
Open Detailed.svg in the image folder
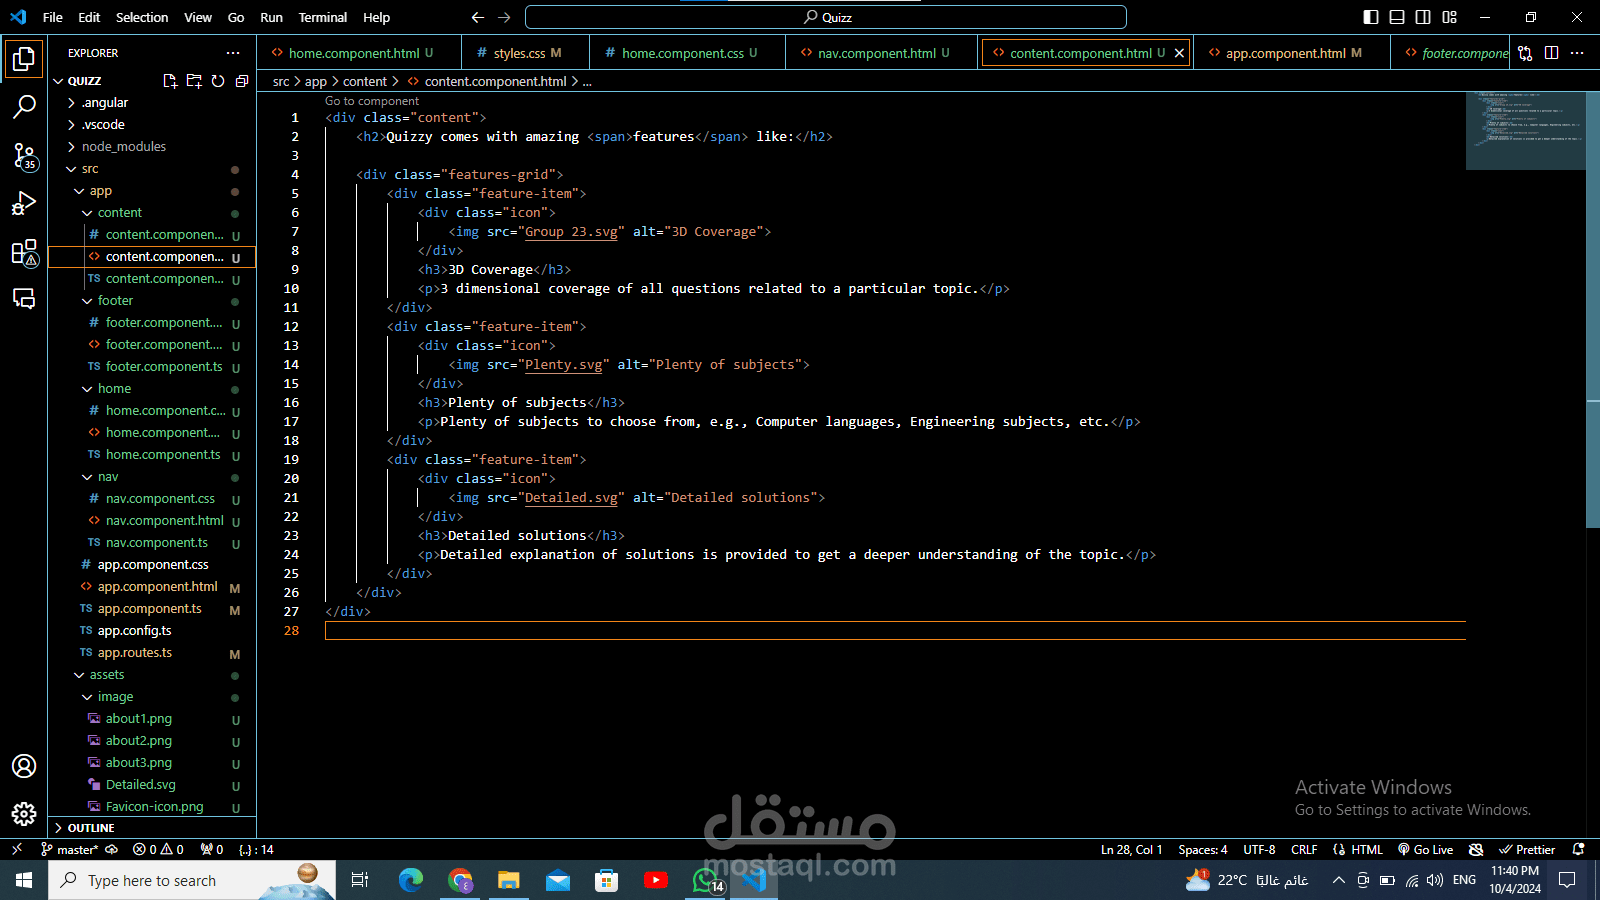click(141, 785)
